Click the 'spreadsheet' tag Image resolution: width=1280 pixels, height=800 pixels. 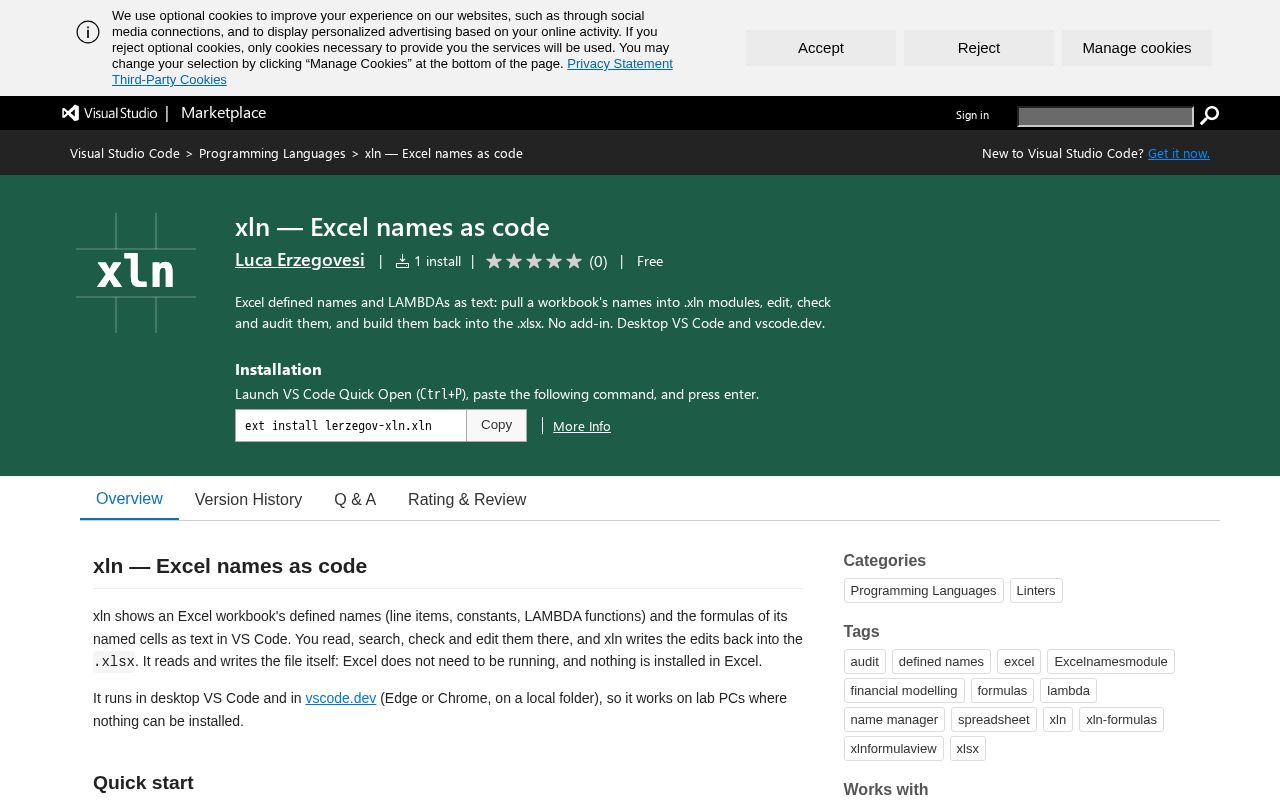click(994, 720)
